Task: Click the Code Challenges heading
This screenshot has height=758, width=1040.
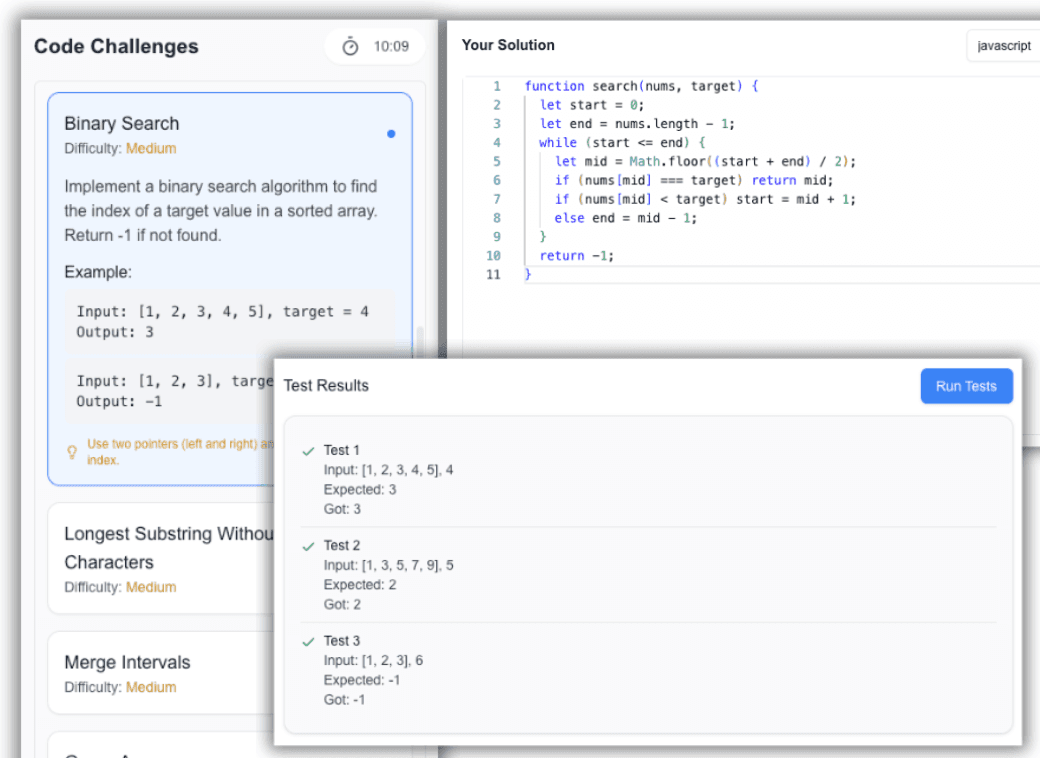Action: (116, 46)
